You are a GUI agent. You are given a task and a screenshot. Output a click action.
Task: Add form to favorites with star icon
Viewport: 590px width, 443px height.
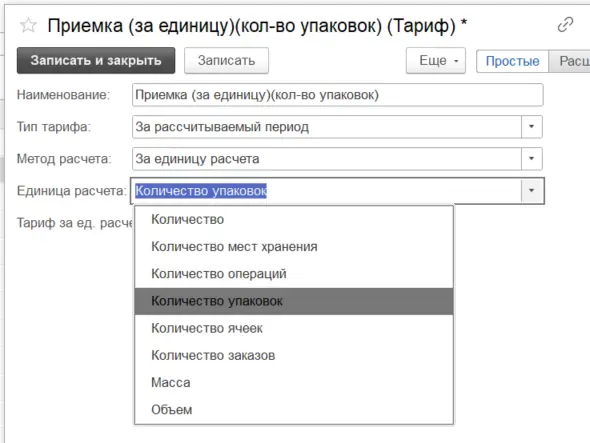(28, 26)
